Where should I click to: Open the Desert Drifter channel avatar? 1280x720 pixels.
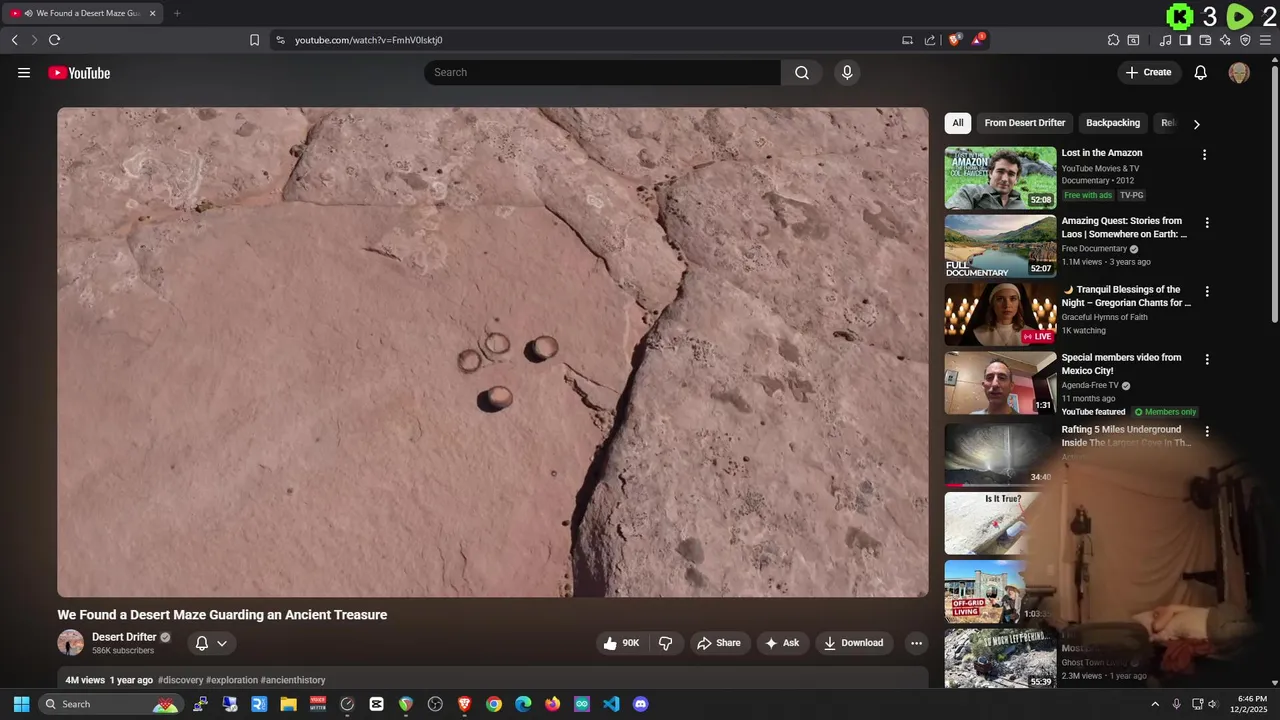tap(70, 643)
